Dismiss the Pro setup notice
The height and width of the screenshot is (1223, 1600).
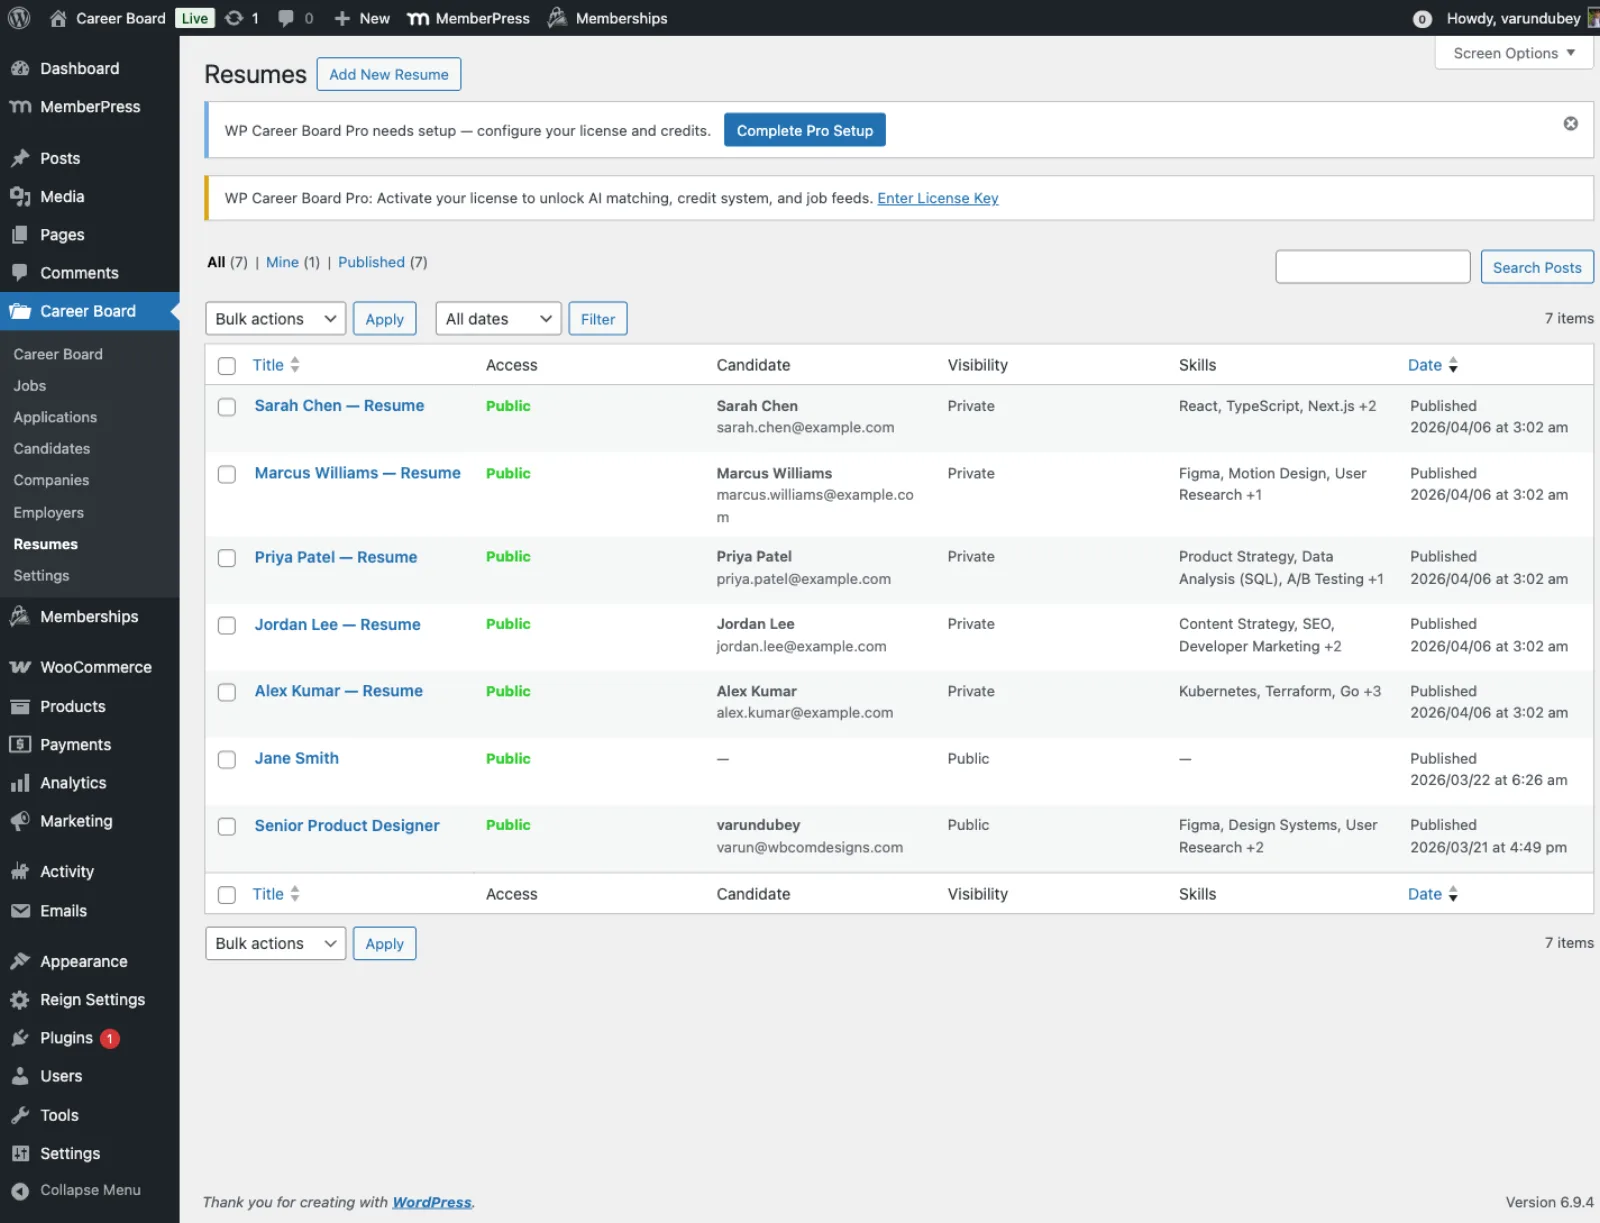tap(1571, 123)
